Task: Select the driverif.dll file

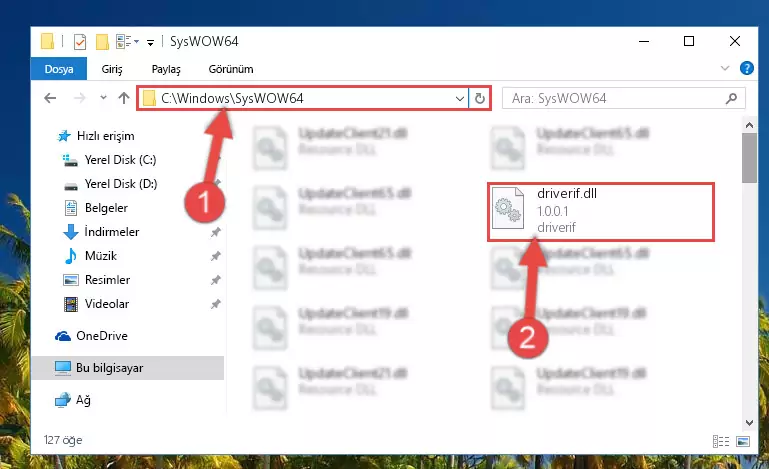Action: pos(601,212)
